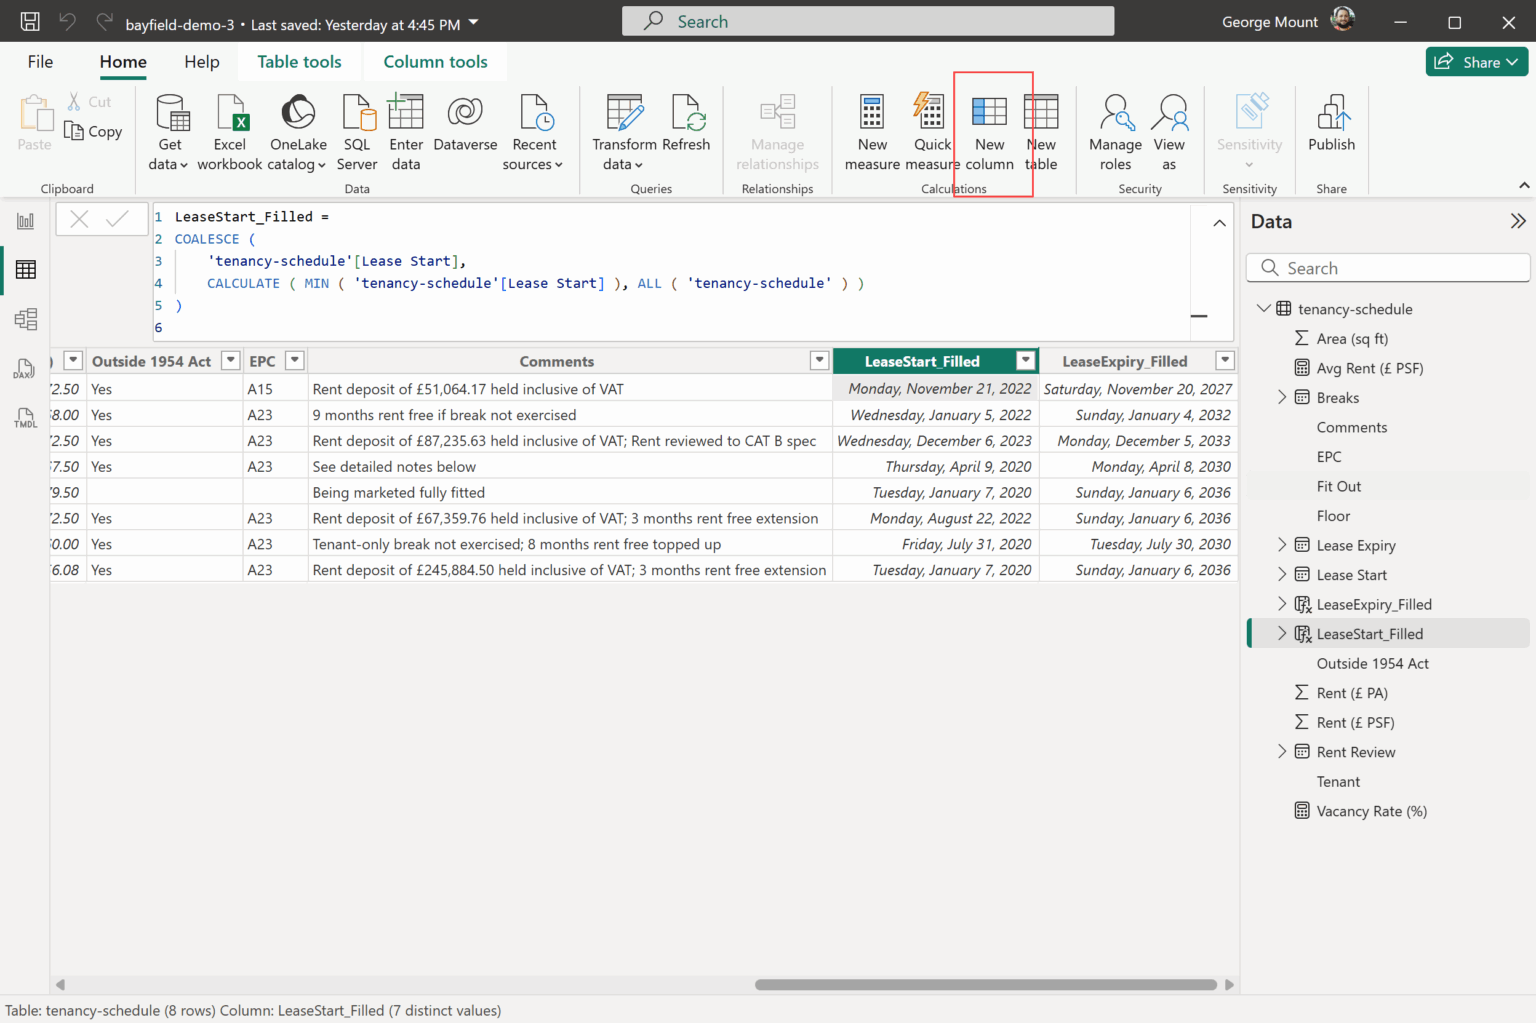Open the File menu

click(40, 62)
